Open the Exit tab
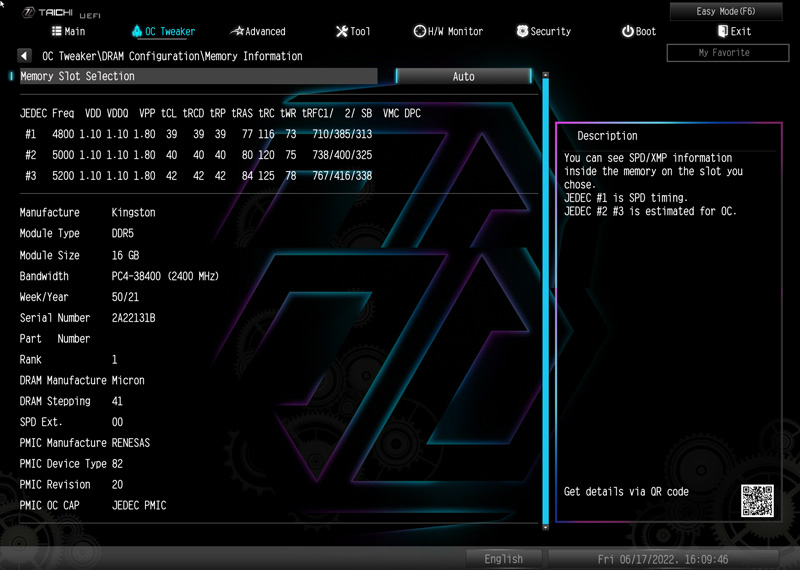800x570 pixels. point(734,31)
